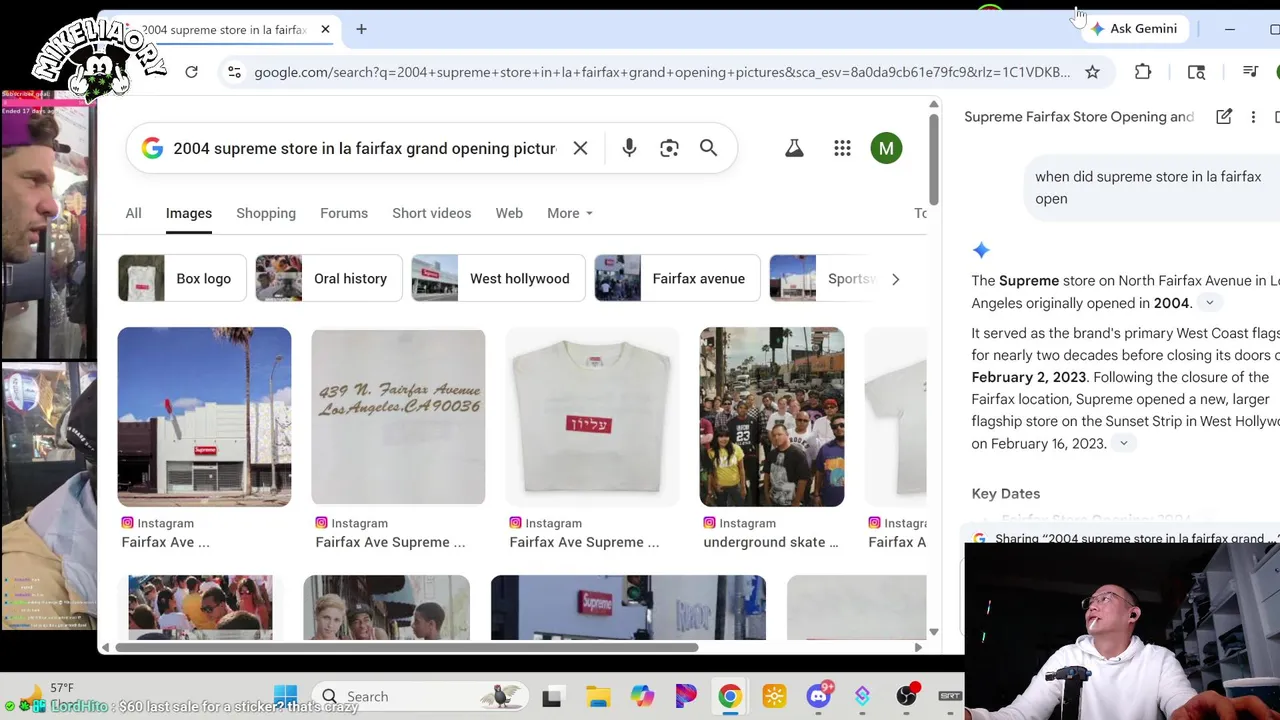This screenshot has height=720, width=1280.
Task: Switch to the Shopping tab
Action: 266,213
